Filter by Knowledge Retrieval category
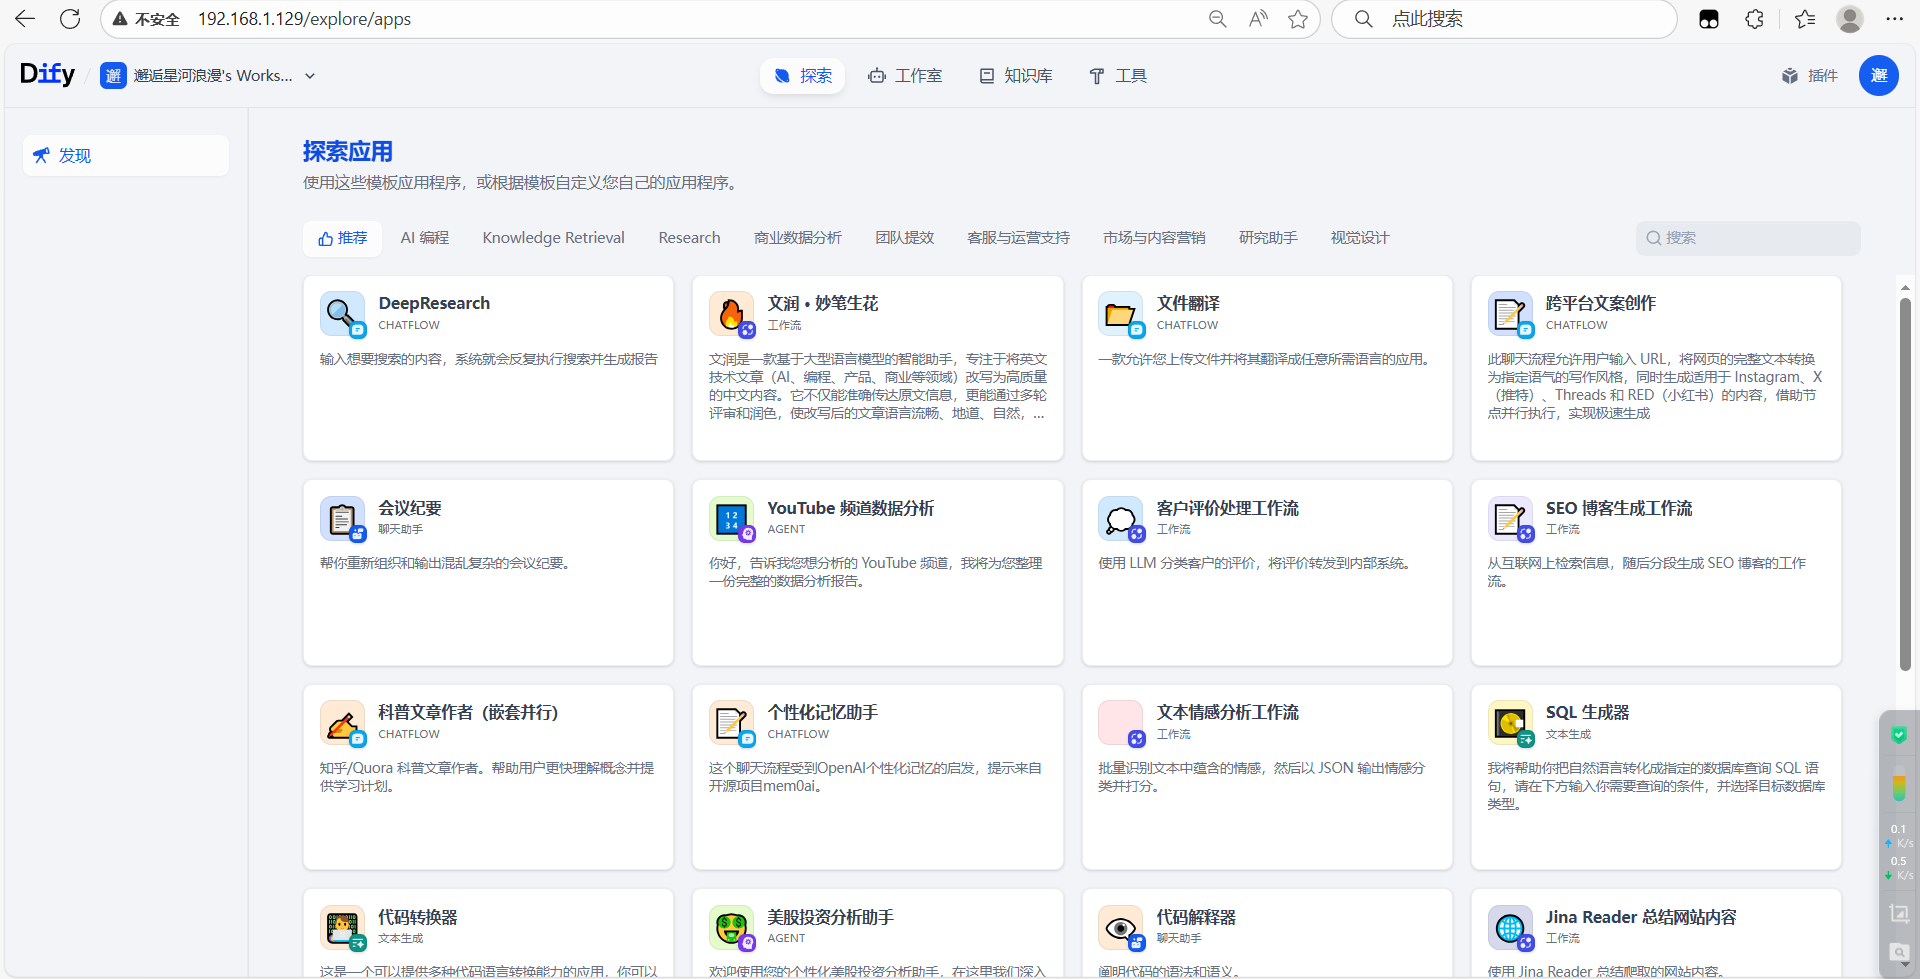 pyautogui.click(x=554, y=238)
